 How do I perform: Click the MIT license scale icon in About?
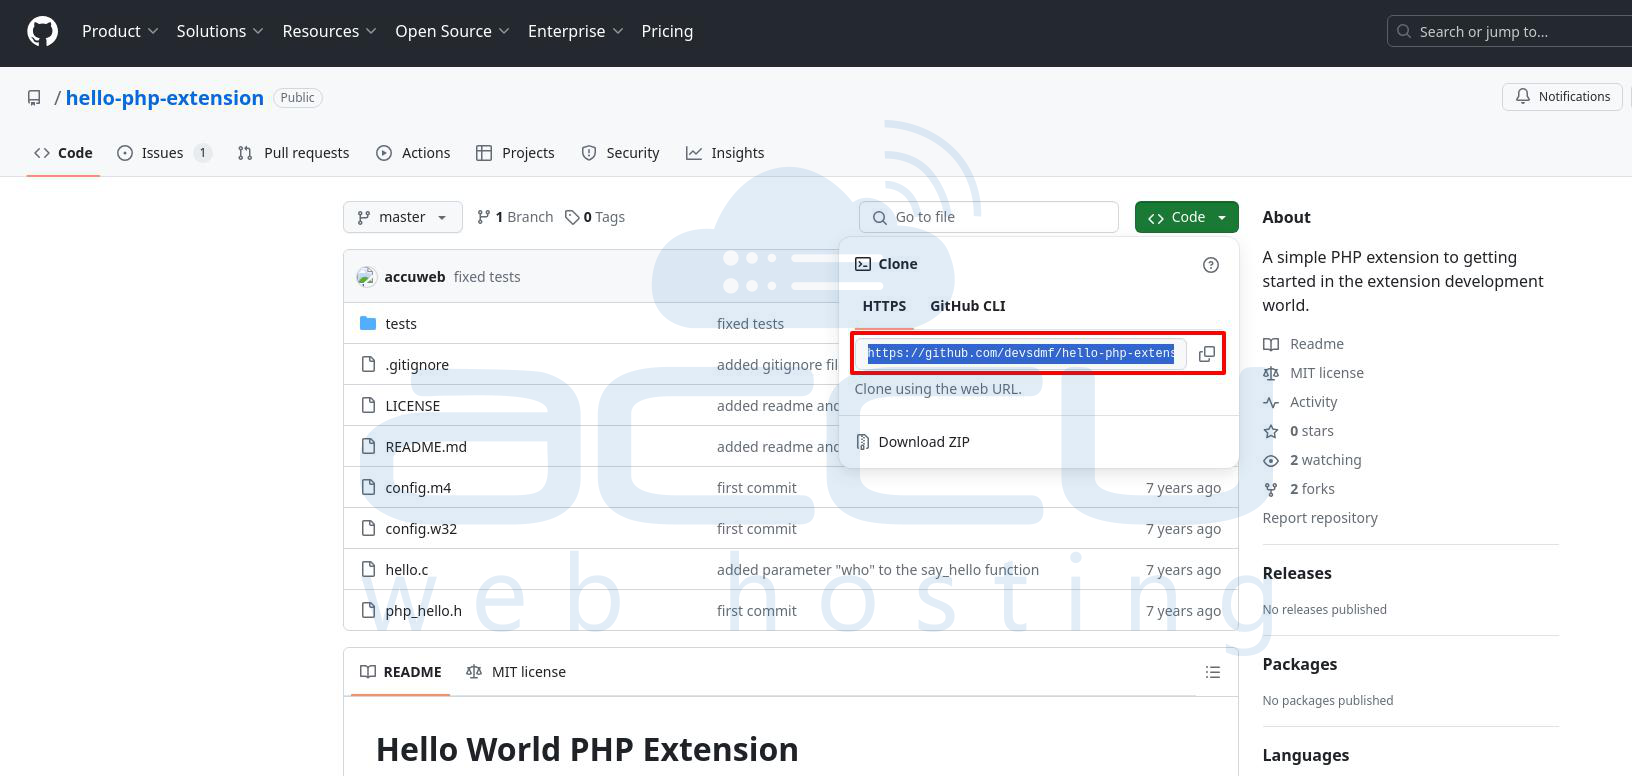click(x=1271, y=374)
